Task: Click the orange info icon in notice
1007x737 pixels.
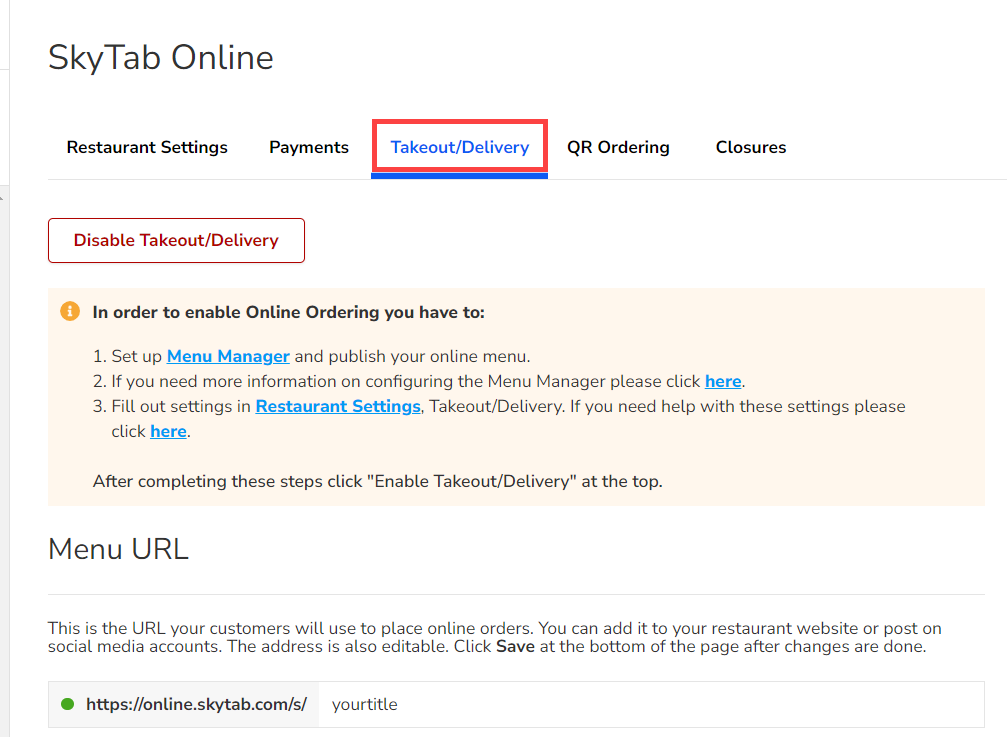Action: [x=70, y=311]
